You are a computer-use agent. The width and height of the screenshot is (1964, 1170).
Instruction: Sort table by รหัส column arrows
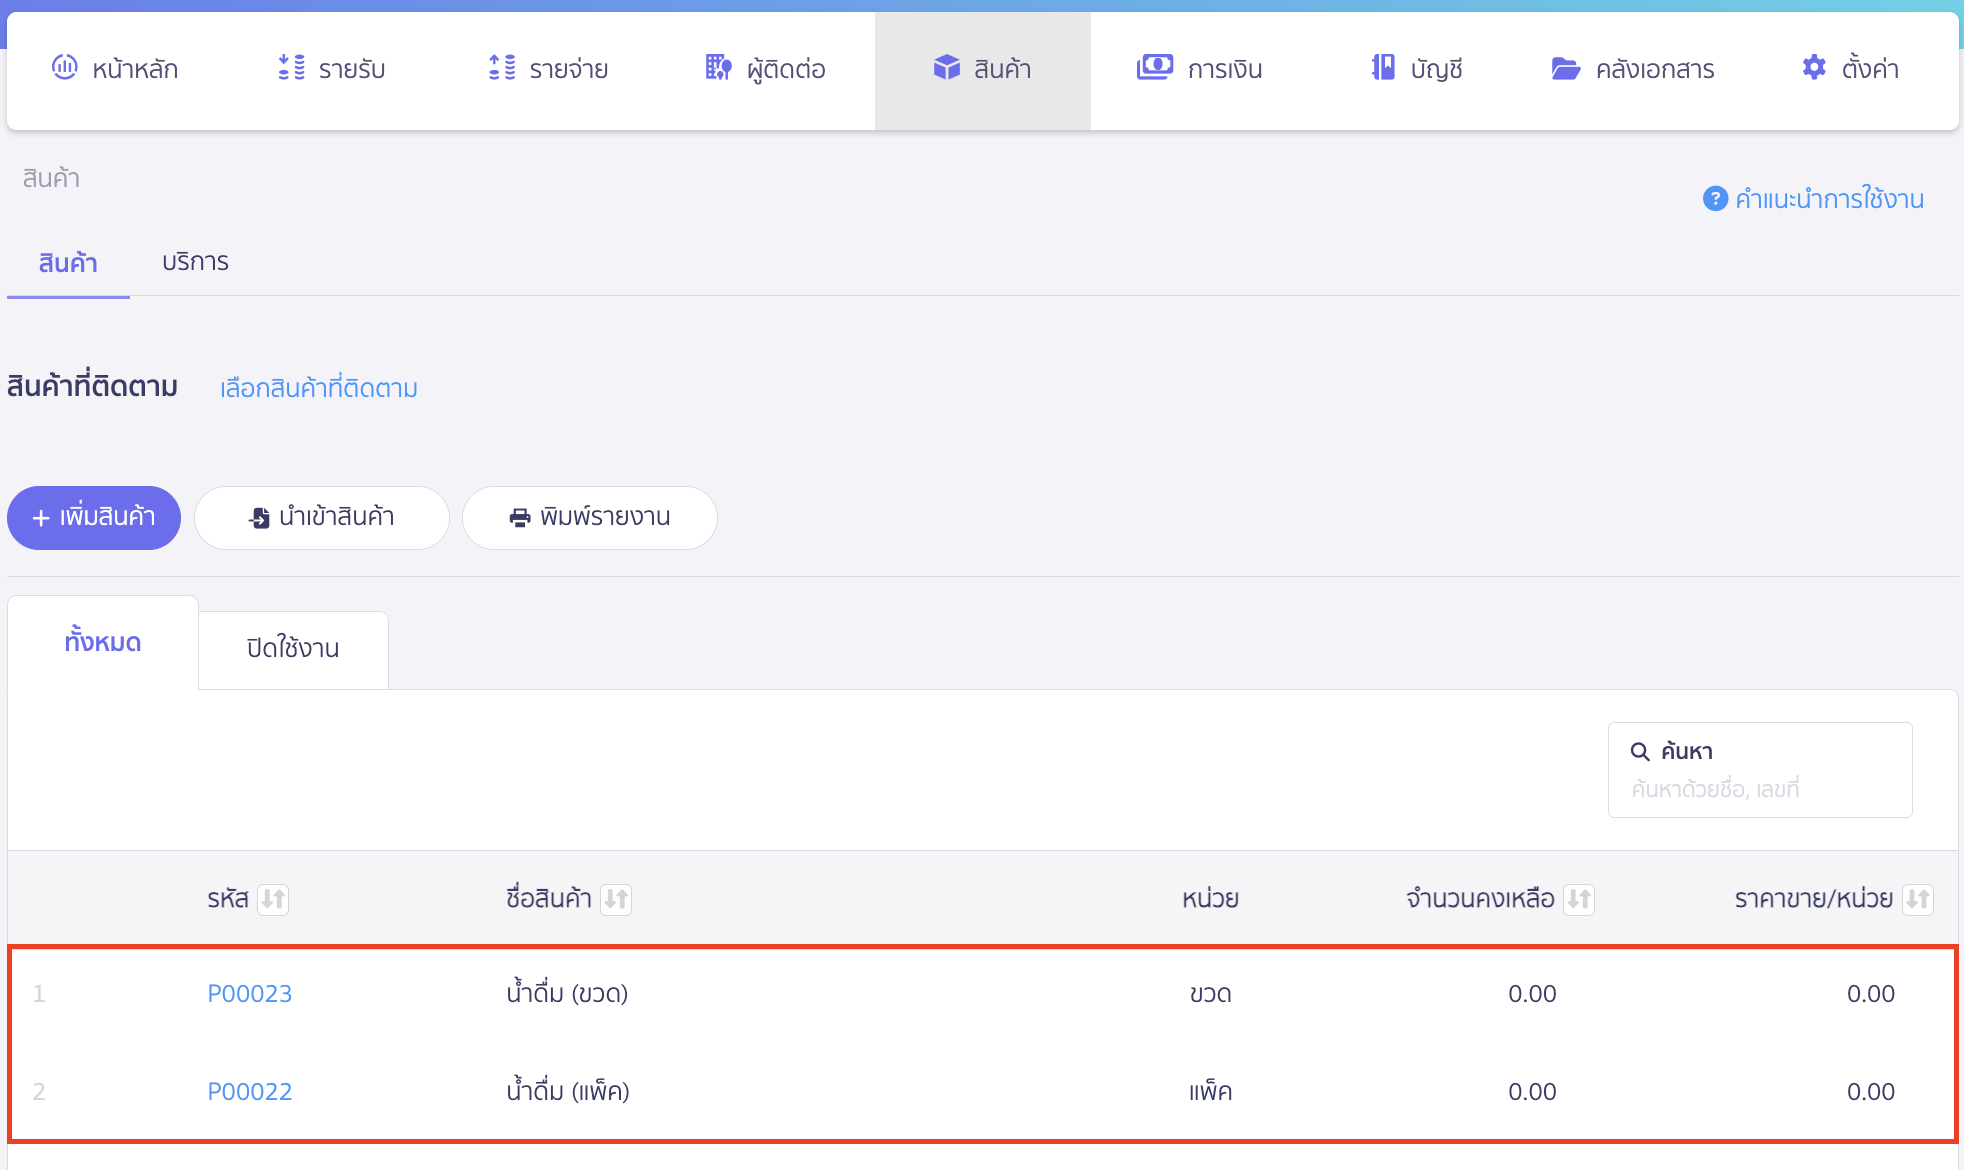273,899
